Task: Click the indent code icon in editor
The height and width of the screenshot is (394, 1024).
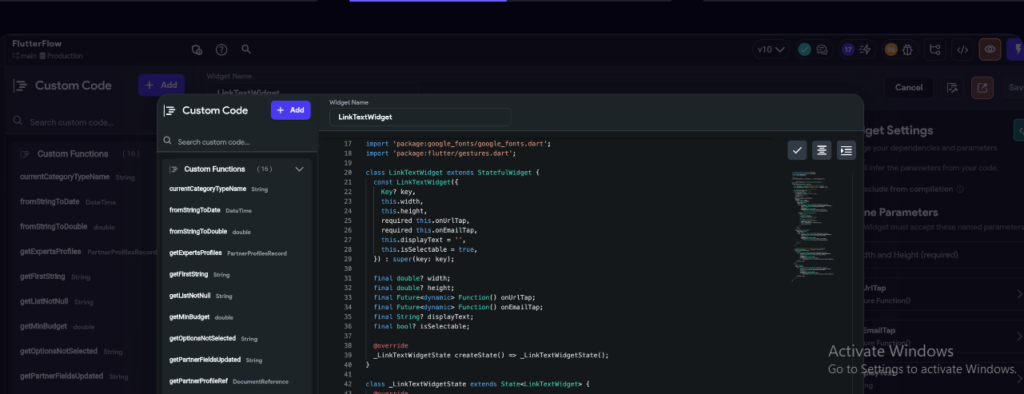Action: 846,150
